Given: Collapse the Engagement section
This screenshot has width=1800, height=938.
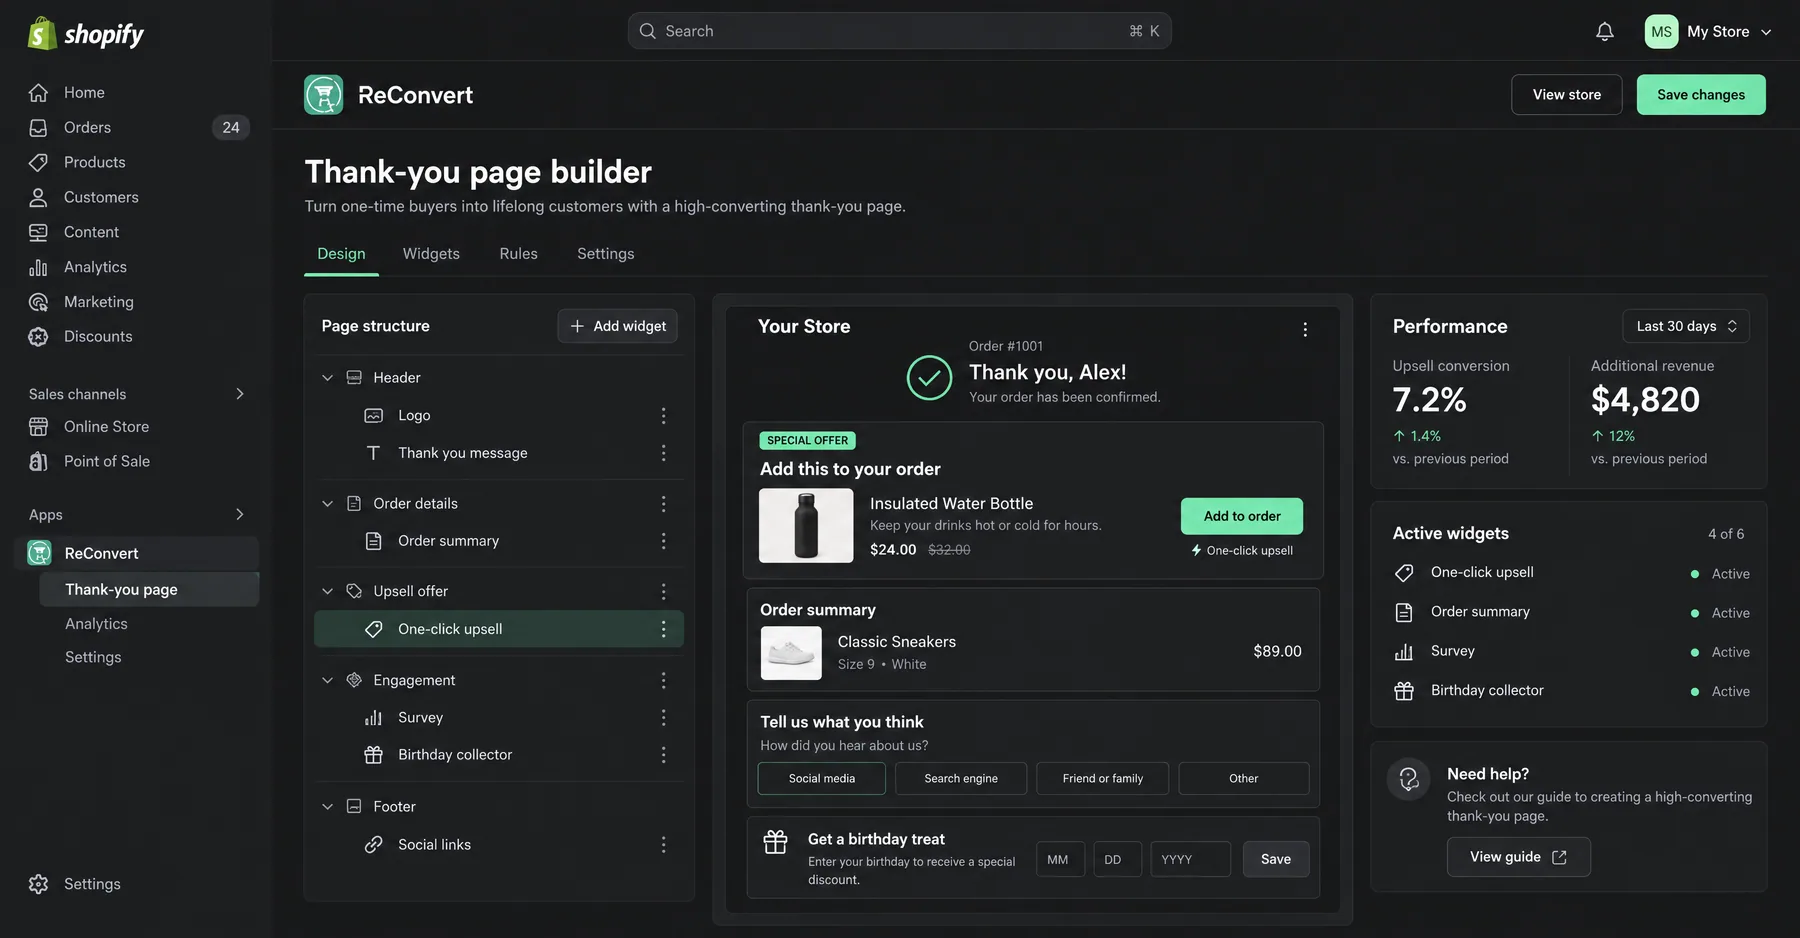Looking at the screenshot, I should pyautogui.click(x=327, y=680).
